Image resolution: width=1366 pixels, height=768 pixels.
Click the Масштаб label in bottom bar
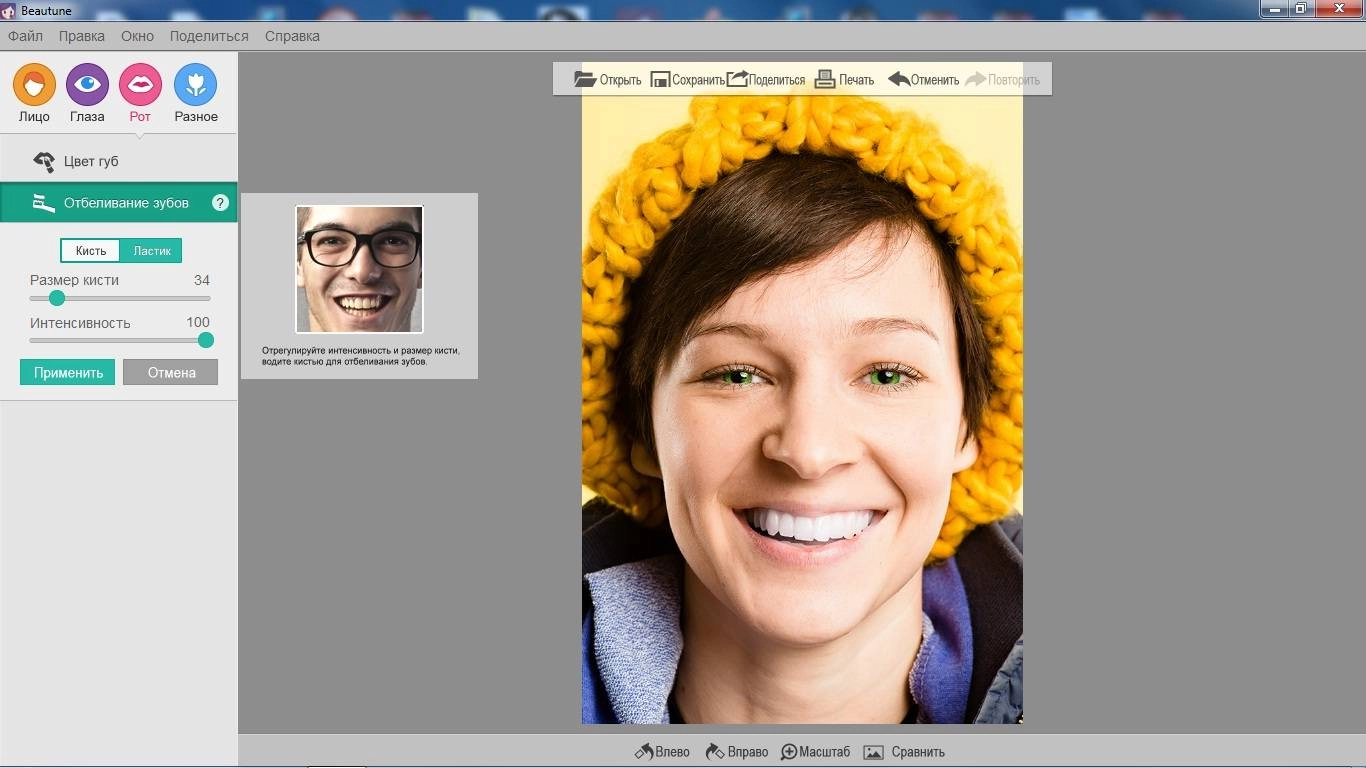tap(825, 752)
